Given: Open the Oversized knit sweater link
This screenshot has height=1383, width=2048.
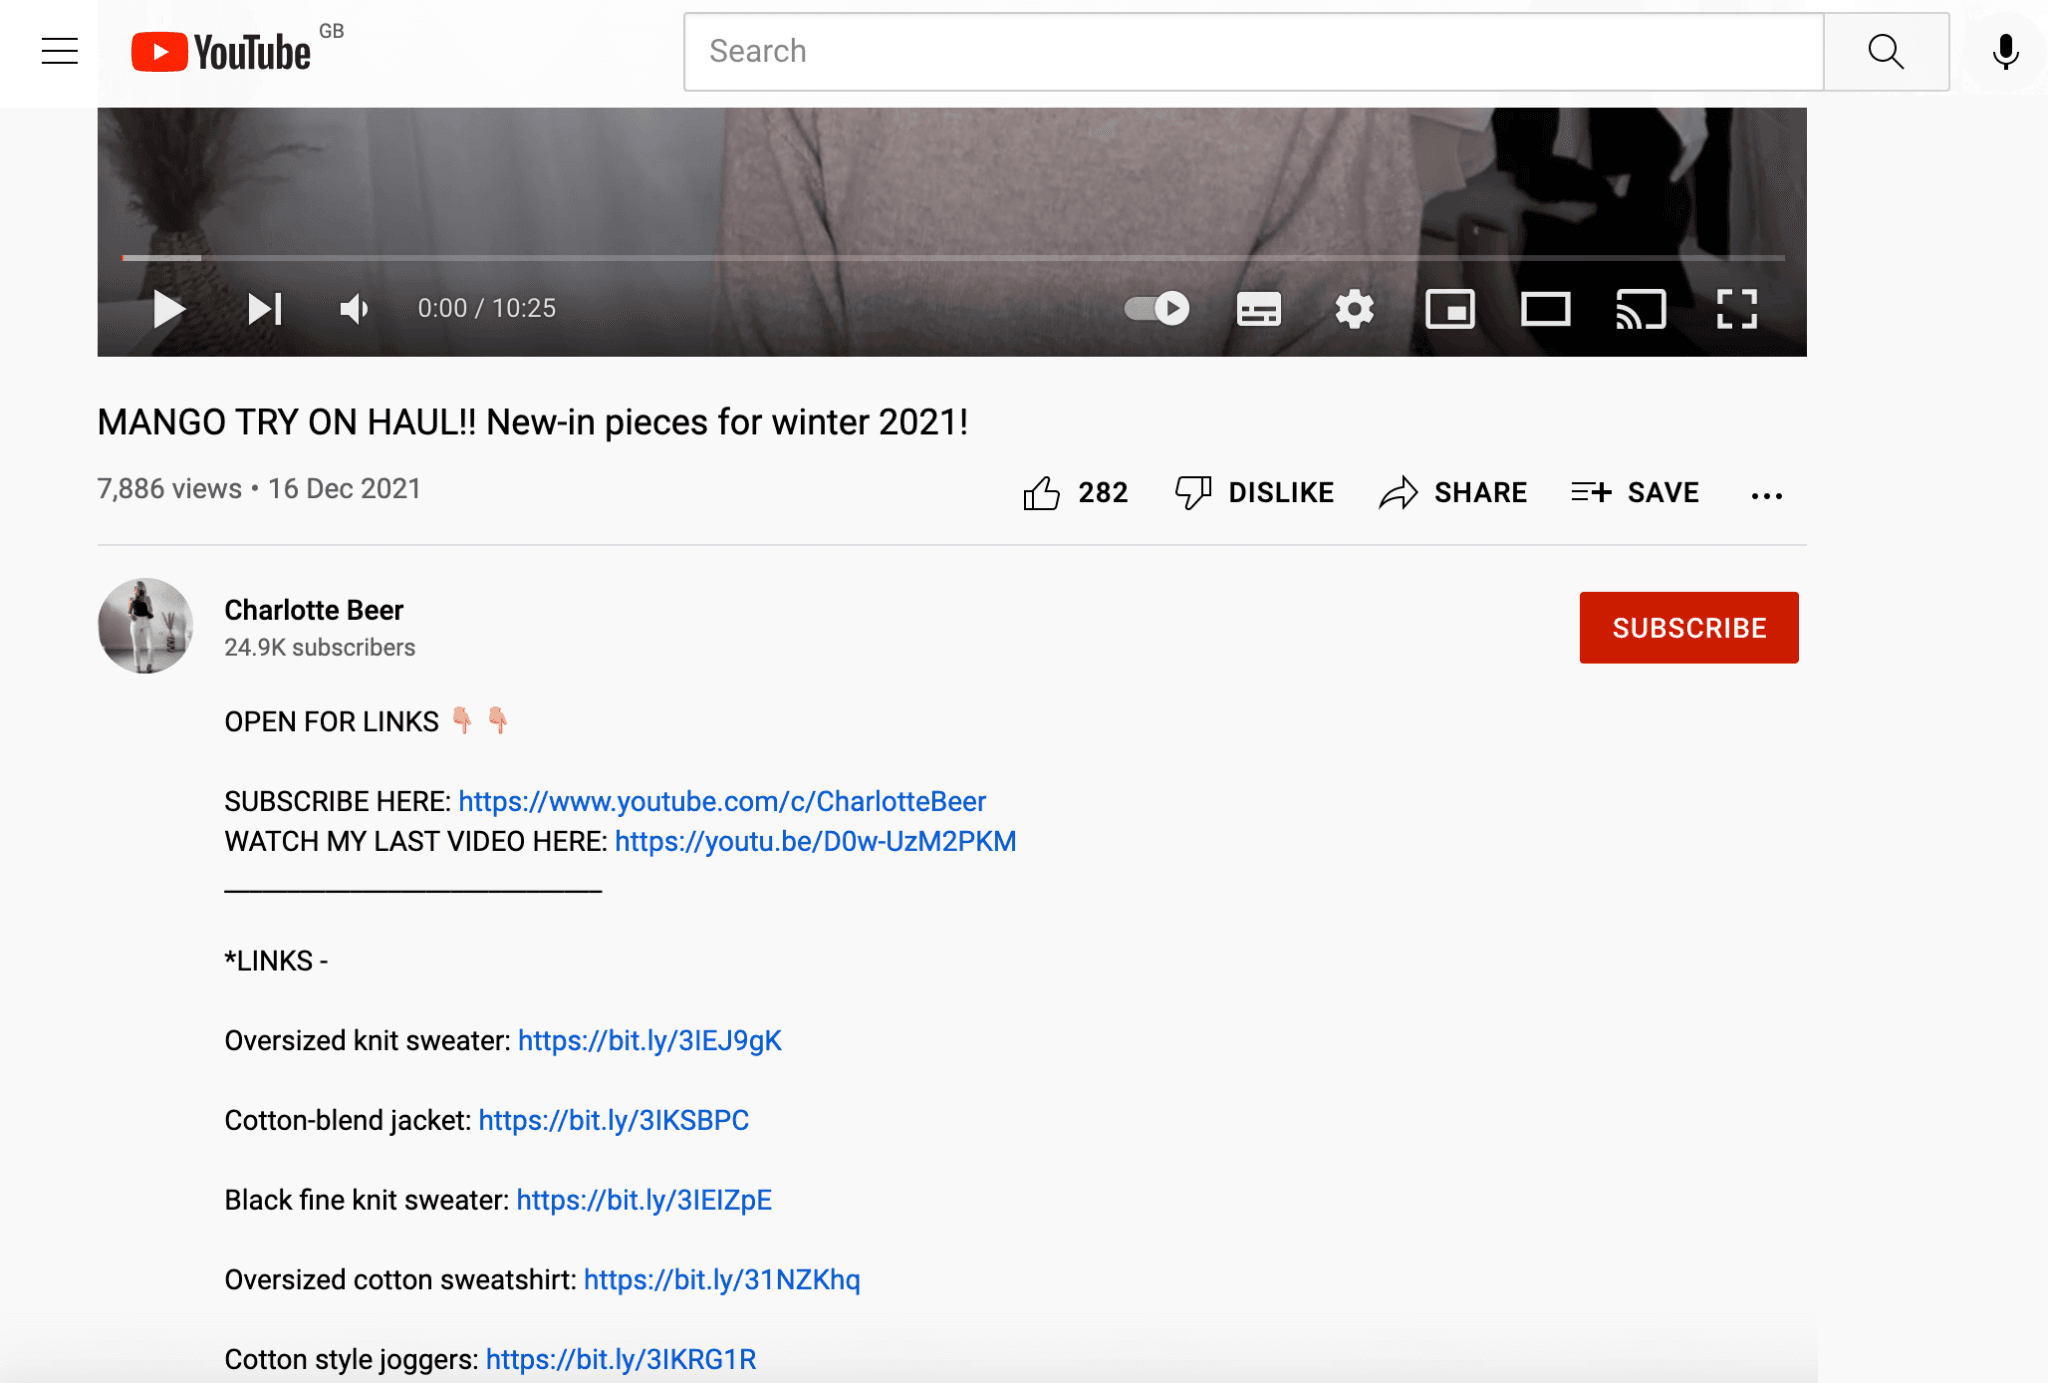Looking at the screenshot, I should [x=649, y=1041].
